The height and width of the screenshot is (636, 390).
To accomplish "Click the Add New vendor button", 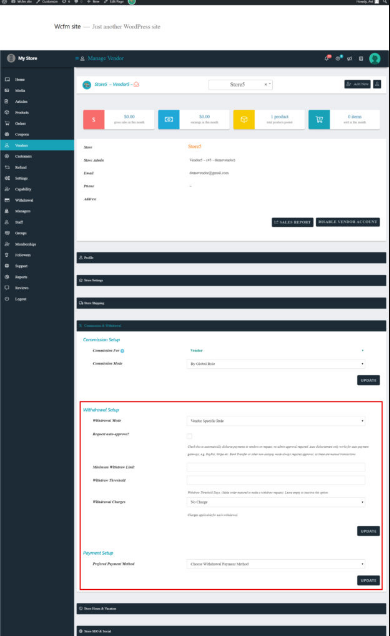I will (357, 84).
